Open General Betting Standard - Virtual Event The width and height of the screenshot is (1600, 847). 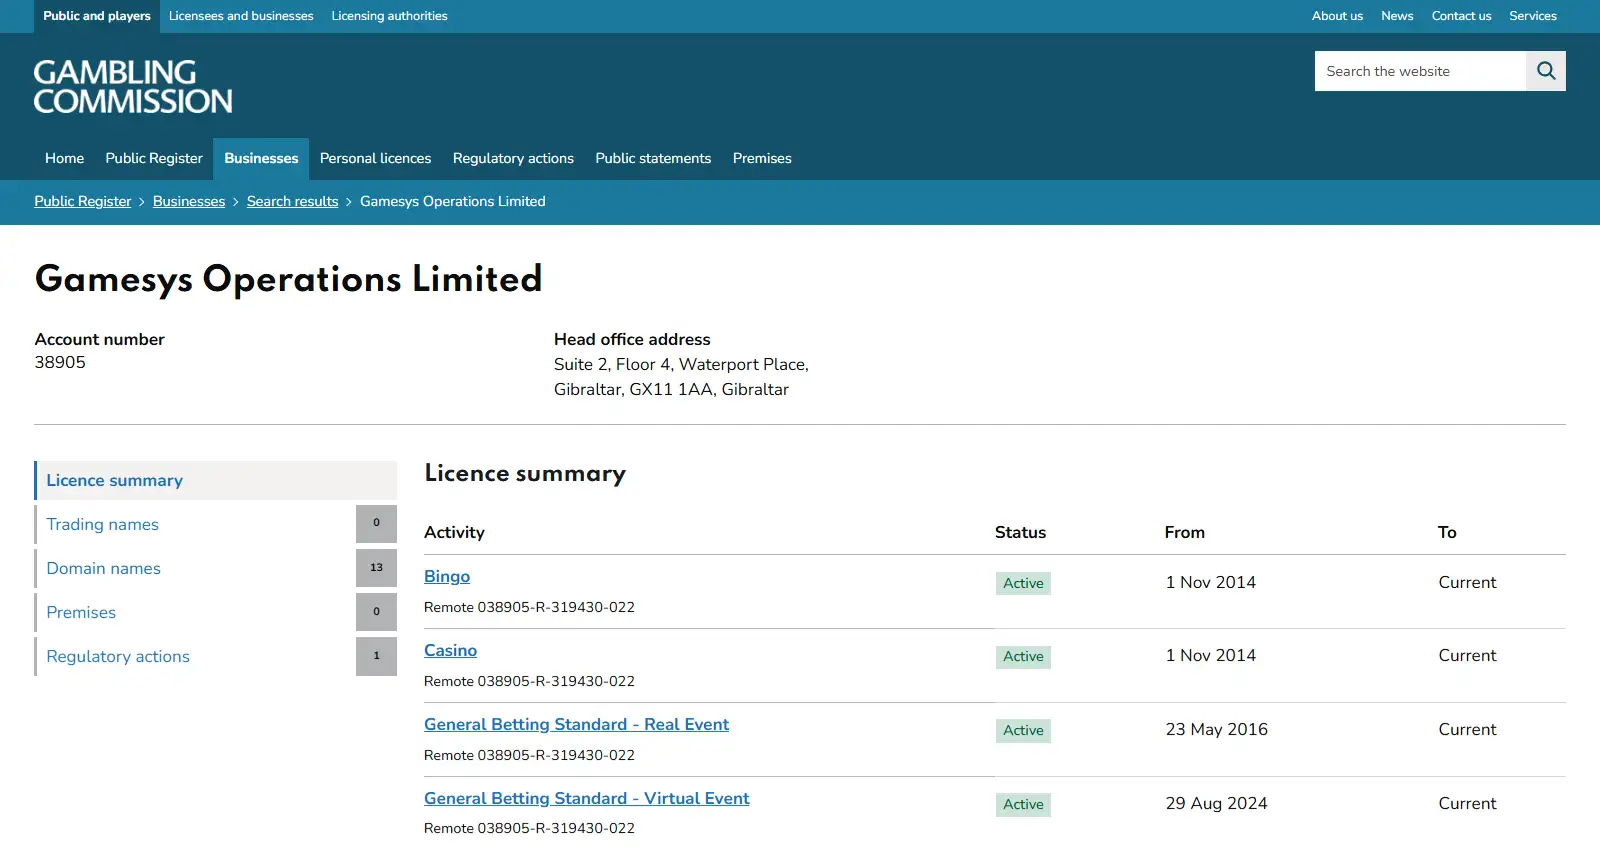pos(586,798)
